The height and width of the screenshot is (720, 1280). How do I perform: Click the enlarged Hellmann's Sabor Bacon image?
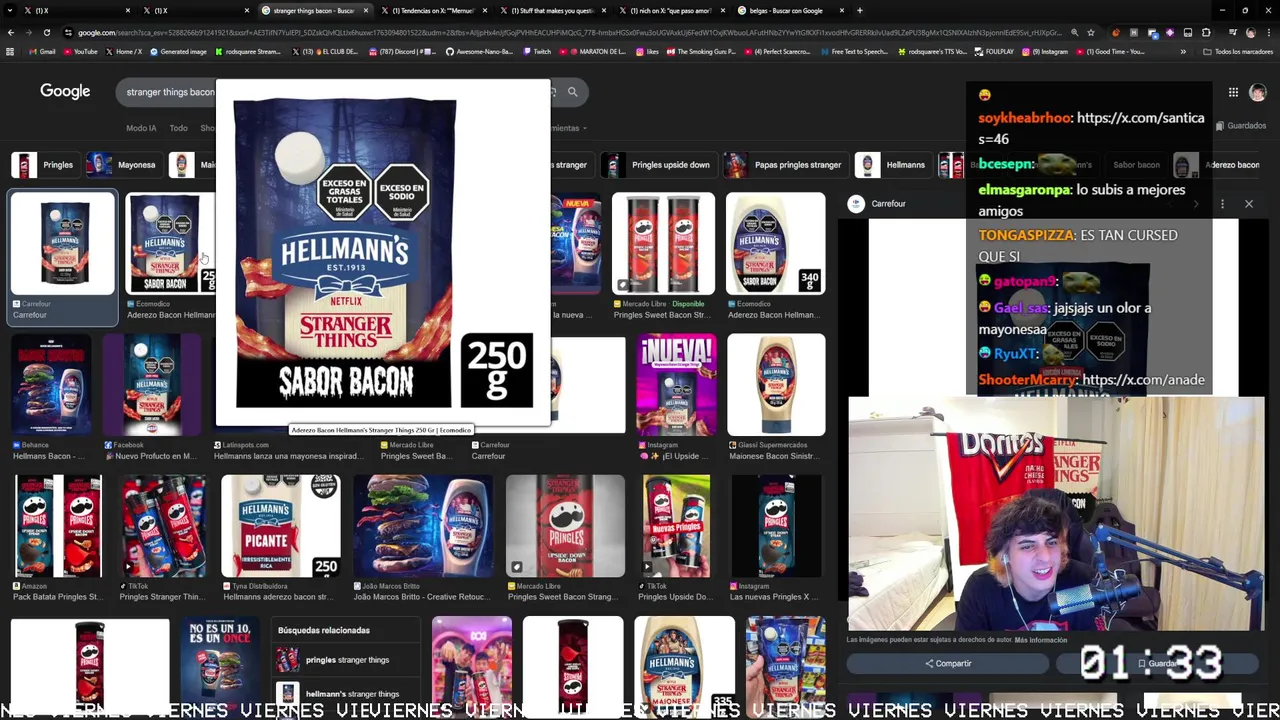(x=383, y=252)
